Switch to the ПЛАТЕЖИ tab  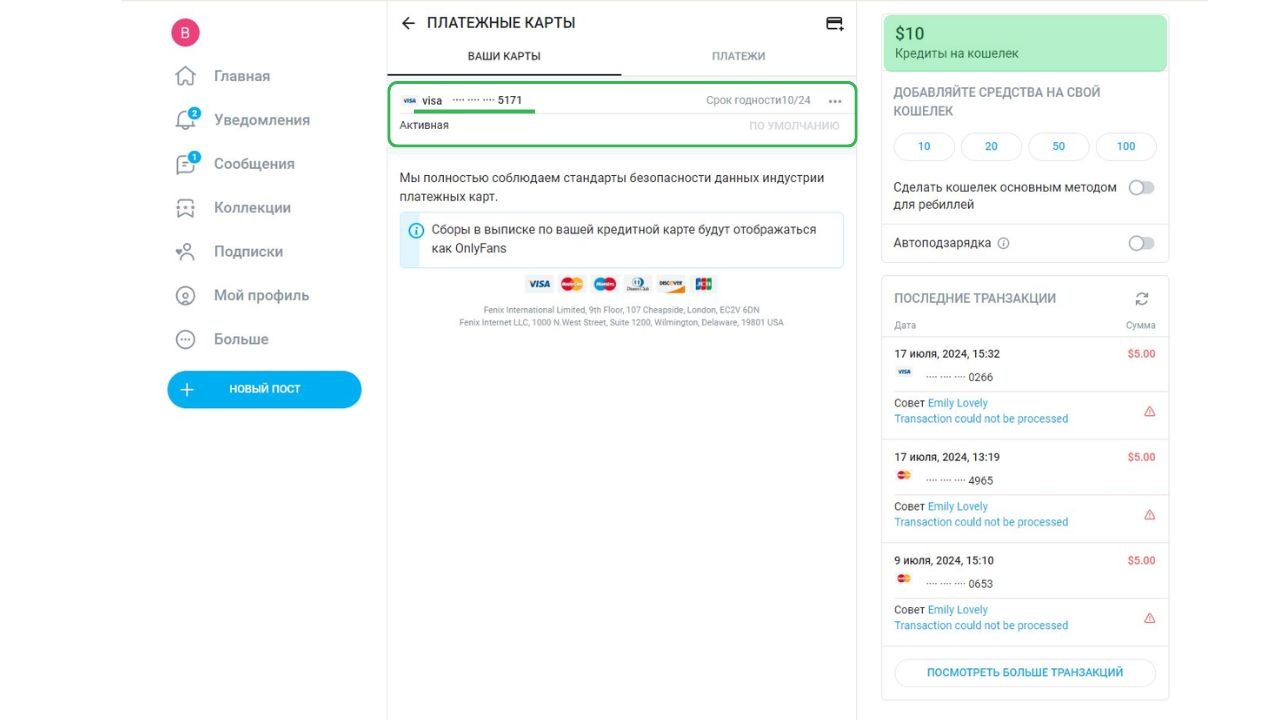tap(738, 56)
